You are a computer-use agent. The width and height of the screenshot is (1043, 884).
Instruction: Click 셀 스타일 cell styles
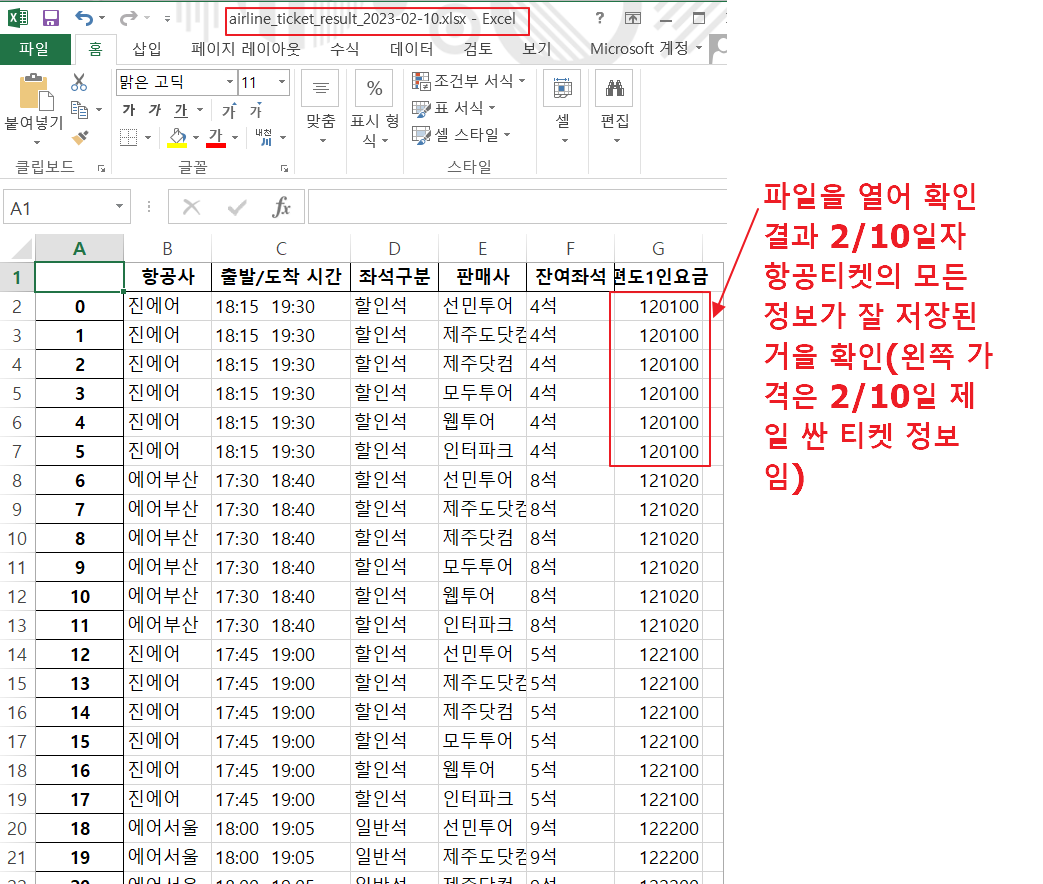[462, 134]
